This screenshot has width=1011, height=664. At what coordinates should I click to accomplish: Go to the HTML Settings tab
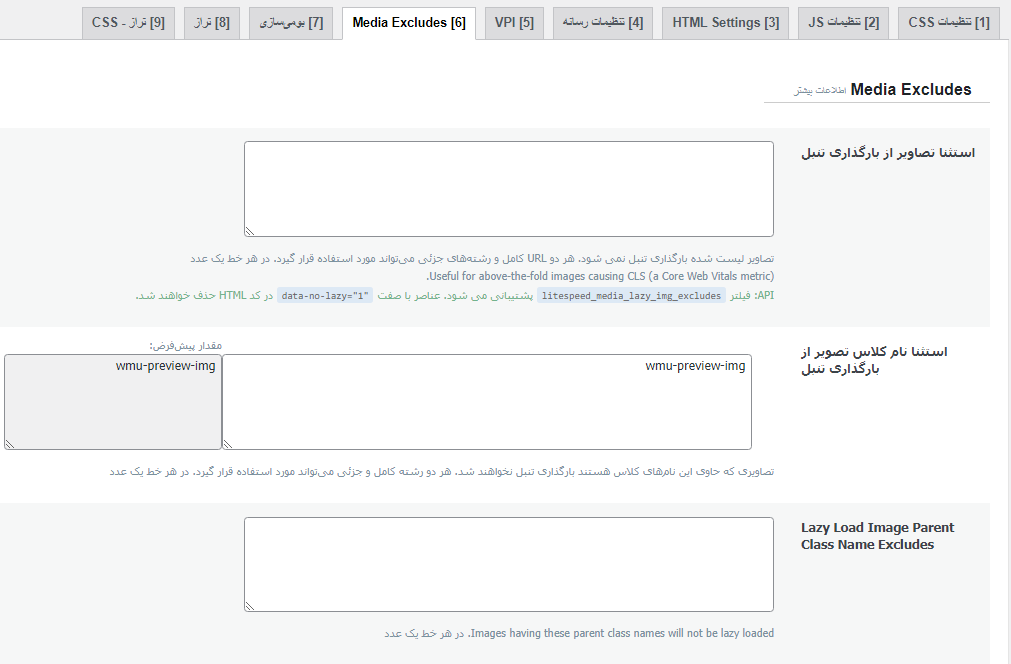(725, 23)
